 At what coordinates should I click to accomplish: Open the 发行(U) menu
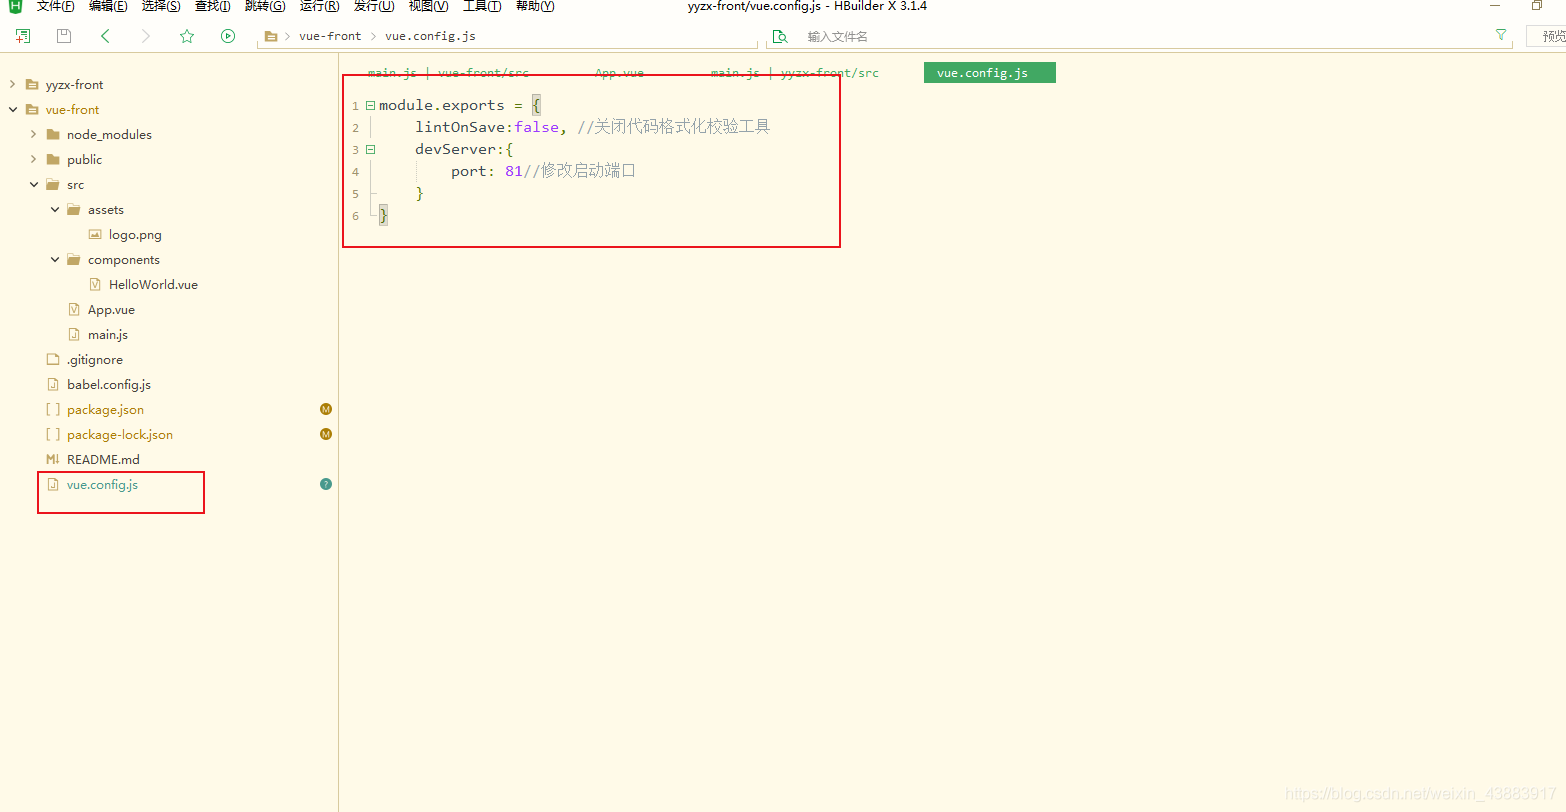[374, 6]
